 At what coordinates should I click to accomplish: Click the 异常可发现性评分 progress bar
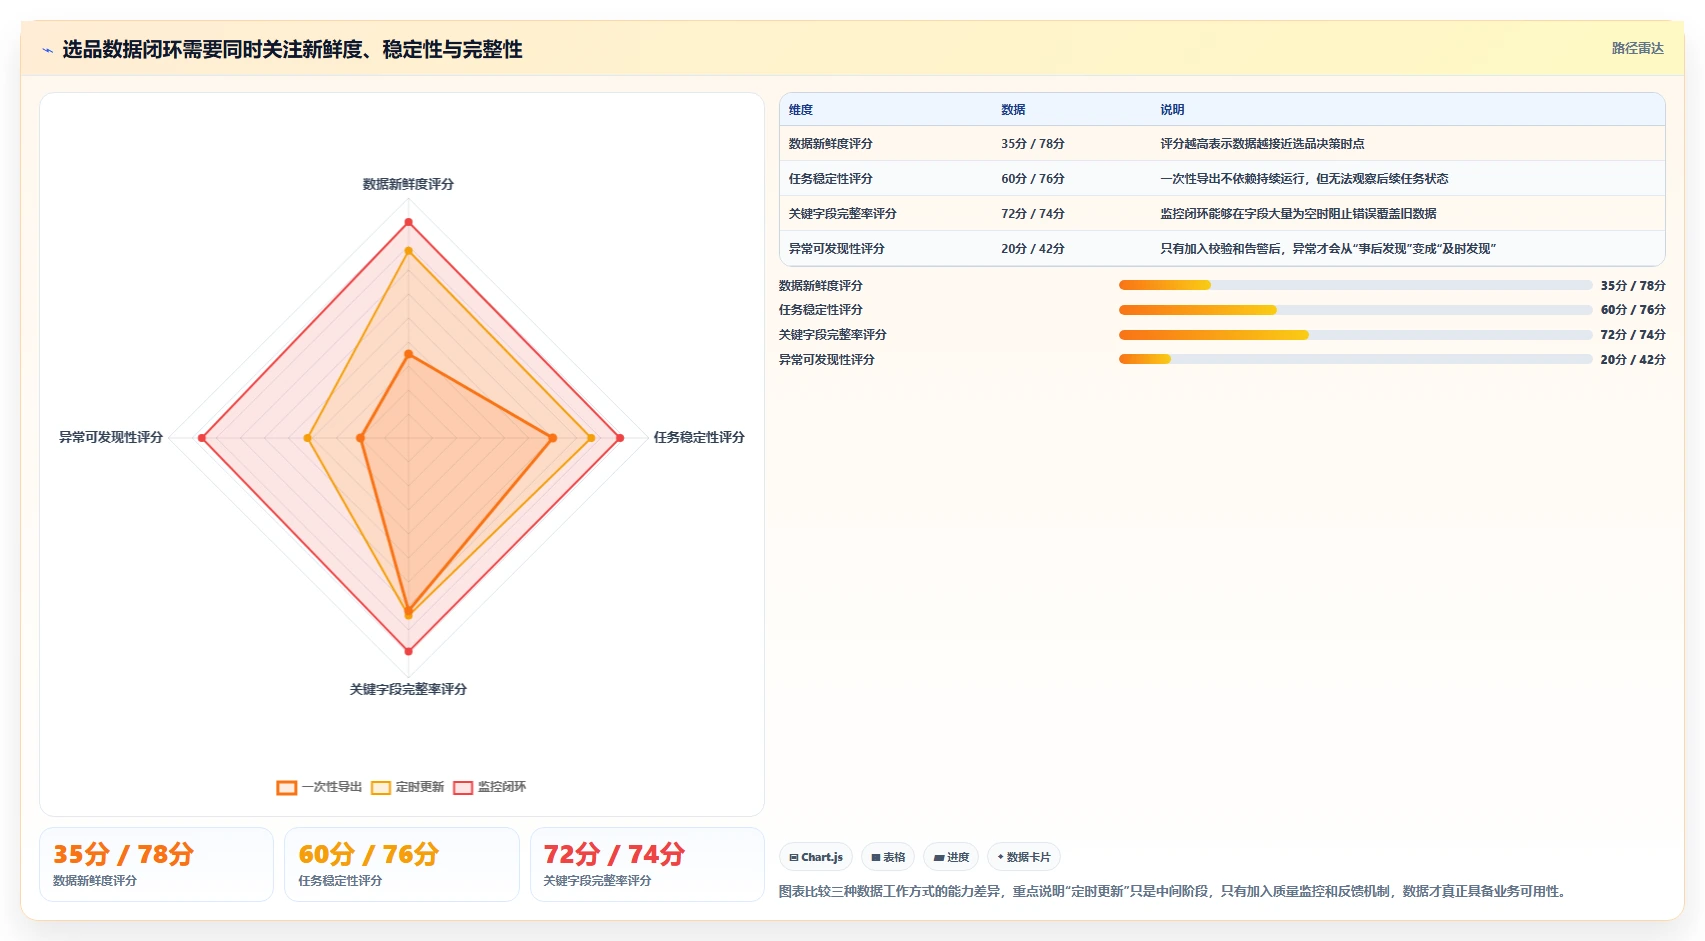[x=1355, y=359]
